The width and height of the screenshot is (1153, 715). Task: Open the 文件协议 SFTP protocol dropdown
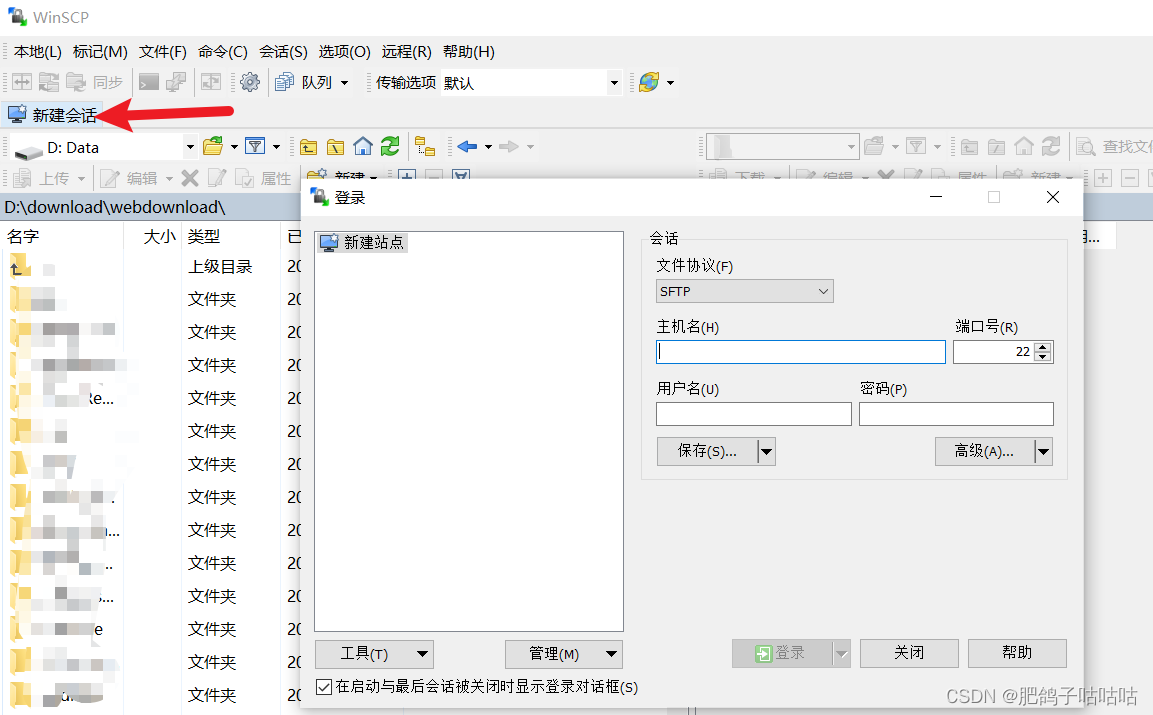[744, 291]
